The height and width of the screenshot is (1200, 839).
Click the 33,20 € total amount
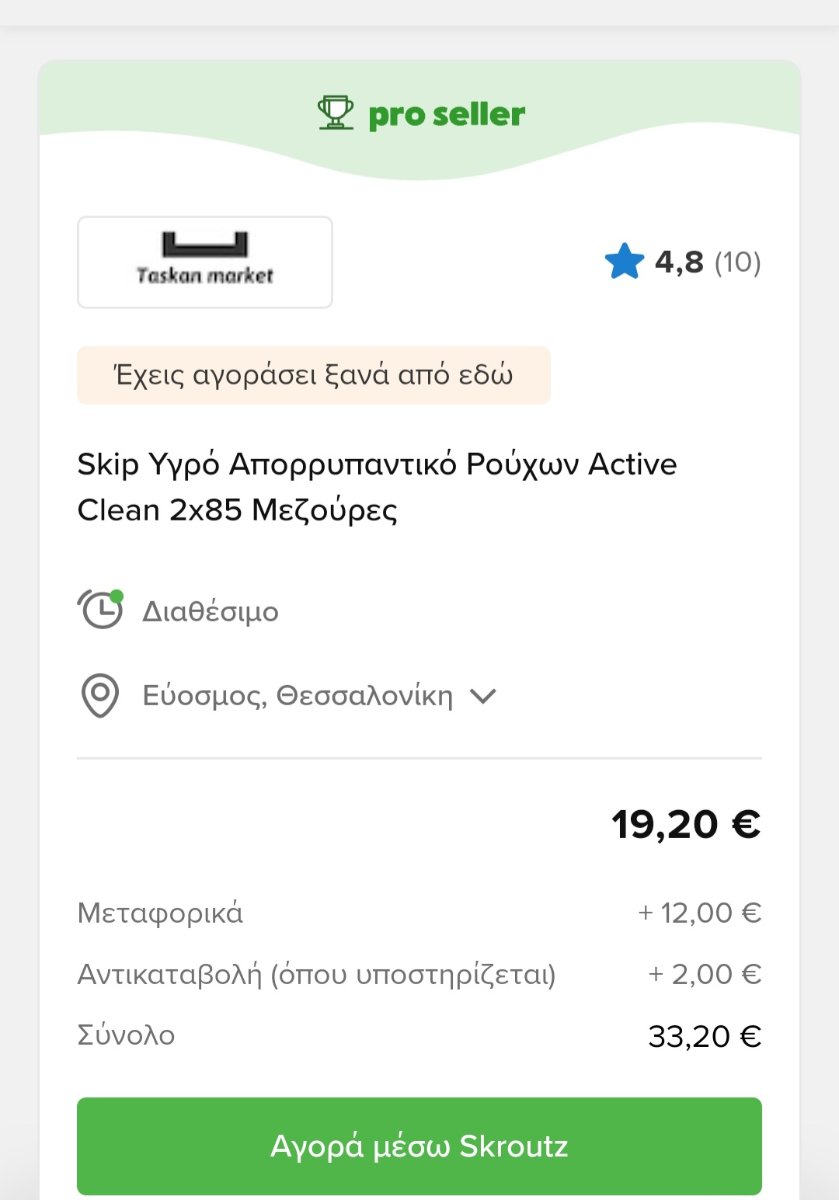click(705, 1037)
